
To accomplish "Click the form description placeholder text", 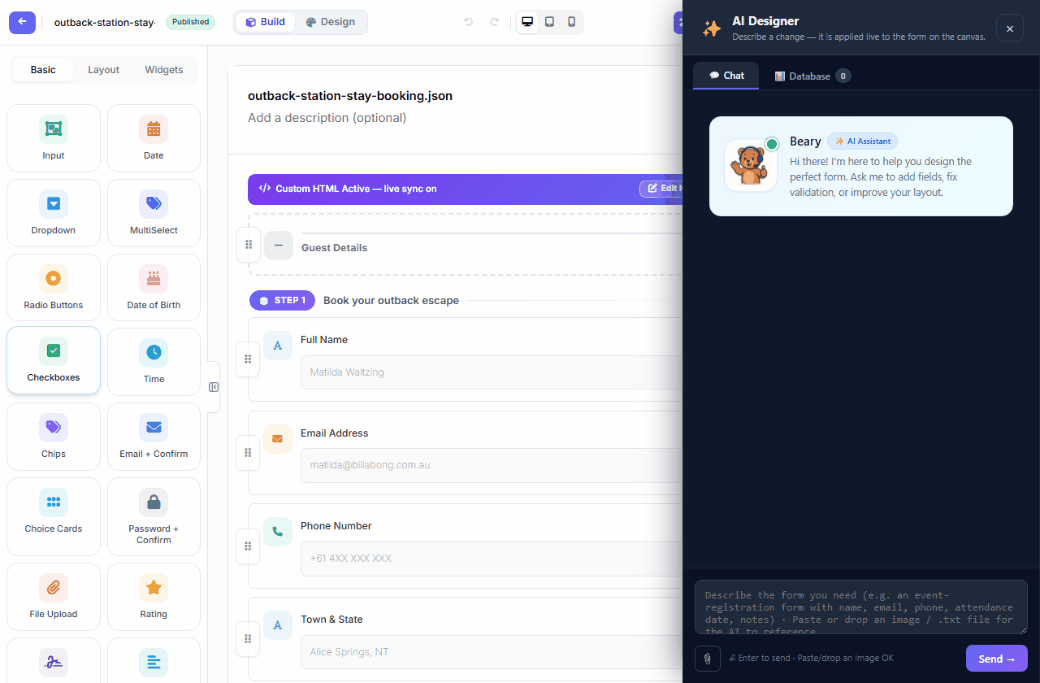I will coord(327,117).
